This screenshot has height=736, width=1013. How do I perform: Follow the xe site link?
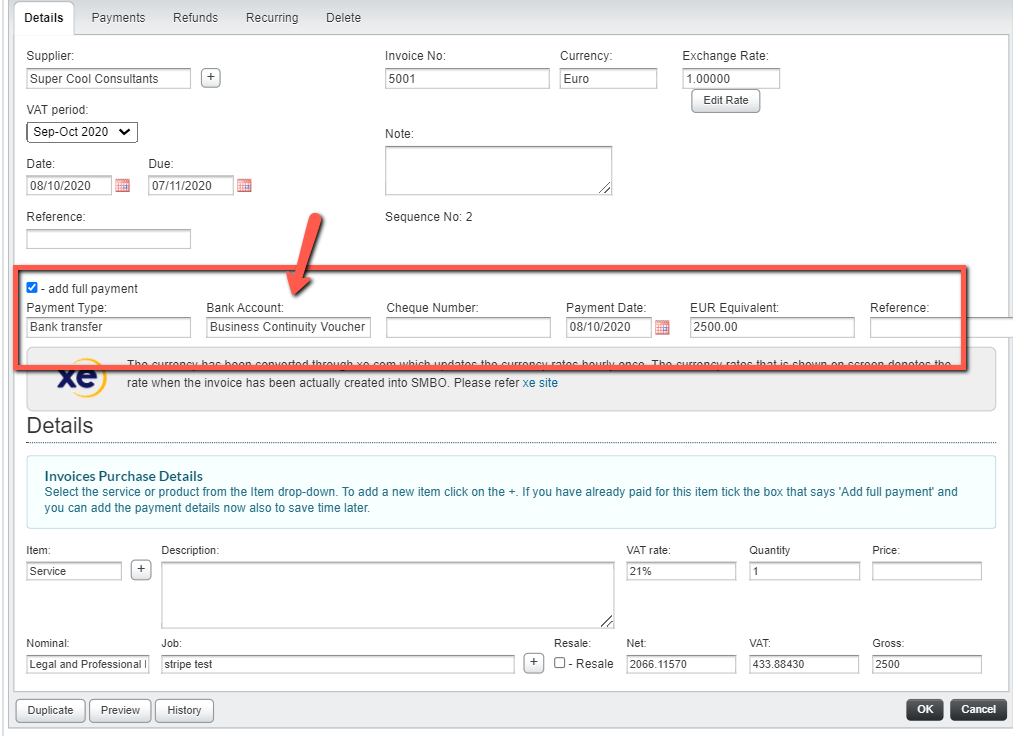(540, 382)
